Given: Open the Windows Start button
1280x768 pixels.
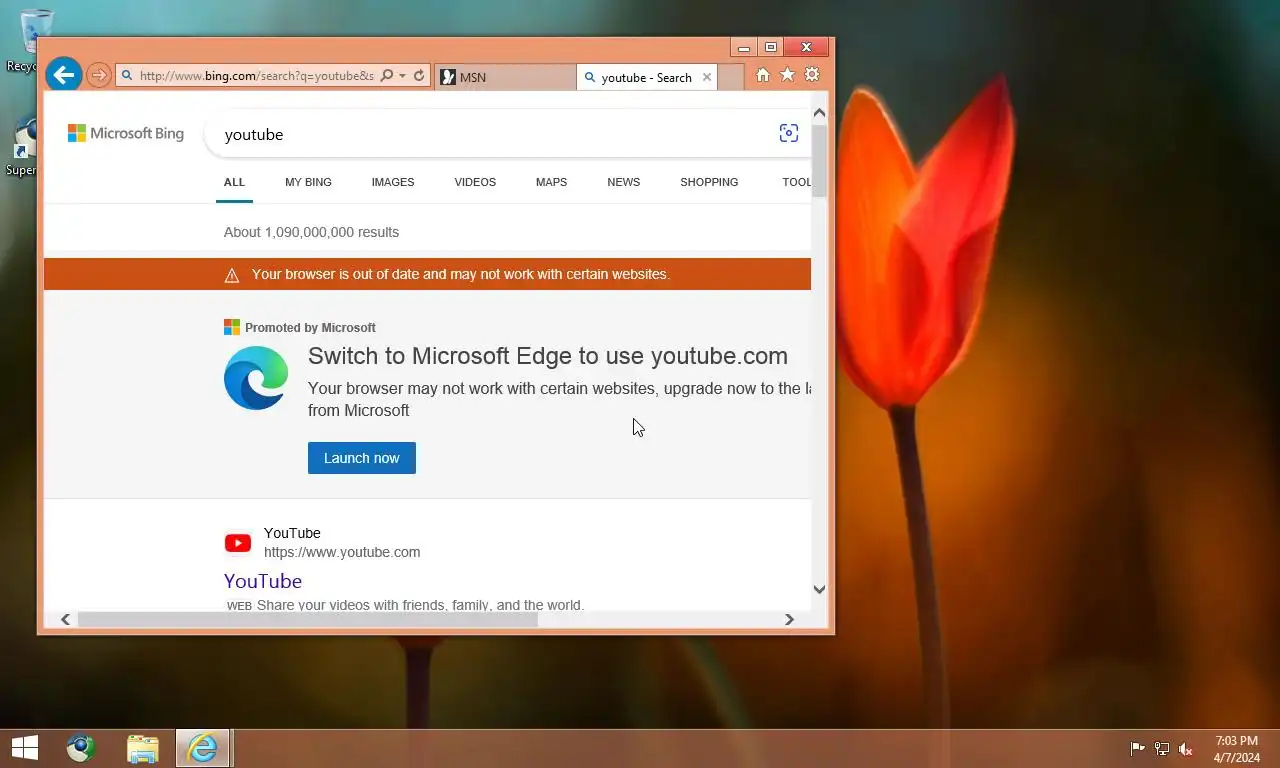Looking at the screenshot, I should tap(25, 748).
